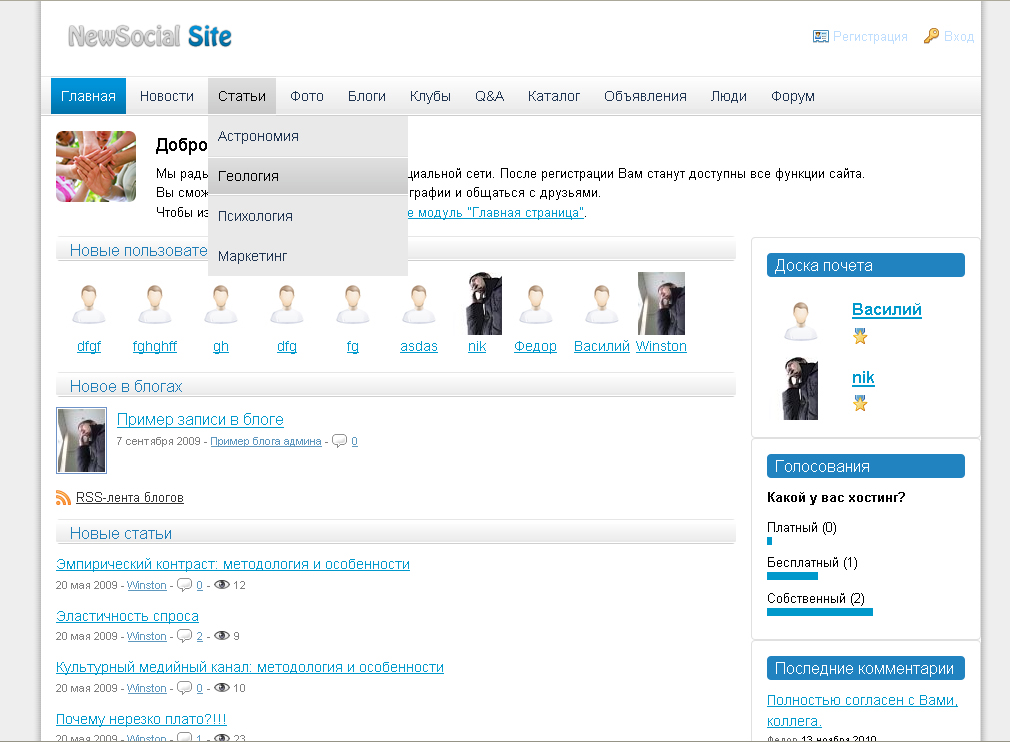The image size is (1010, 742).
Task: Select Психология in the dropdown
Action: pos(255,215)
